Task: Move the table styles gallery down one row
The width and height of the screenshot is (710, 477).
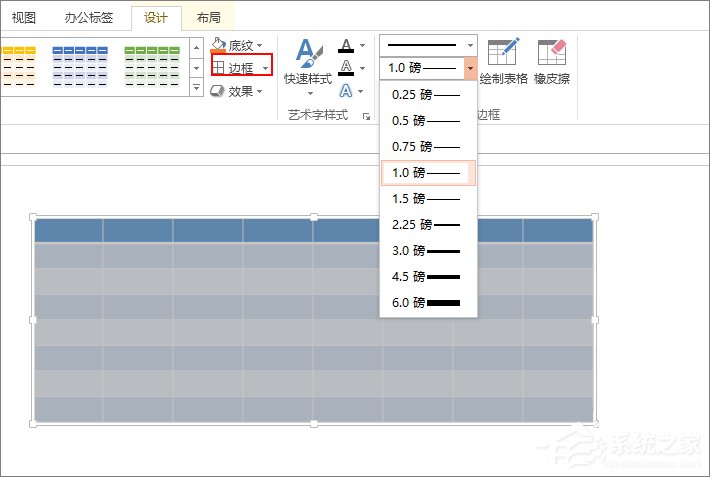Action: click(x=197, y=68)
